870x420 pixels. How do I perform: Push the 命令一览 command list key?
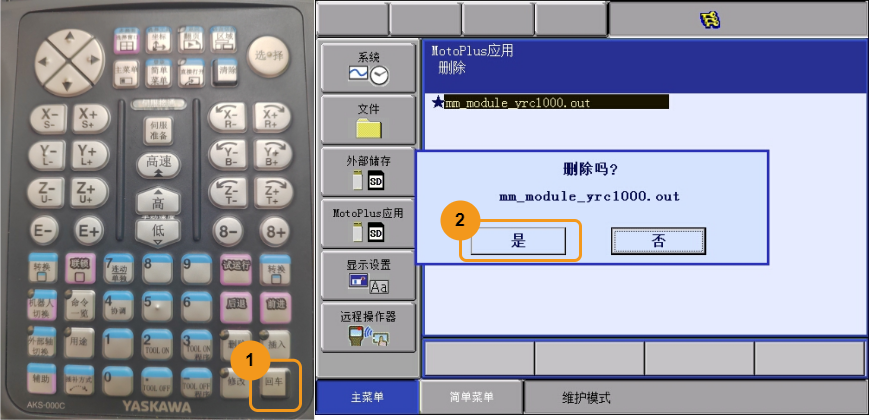[79, 306]
